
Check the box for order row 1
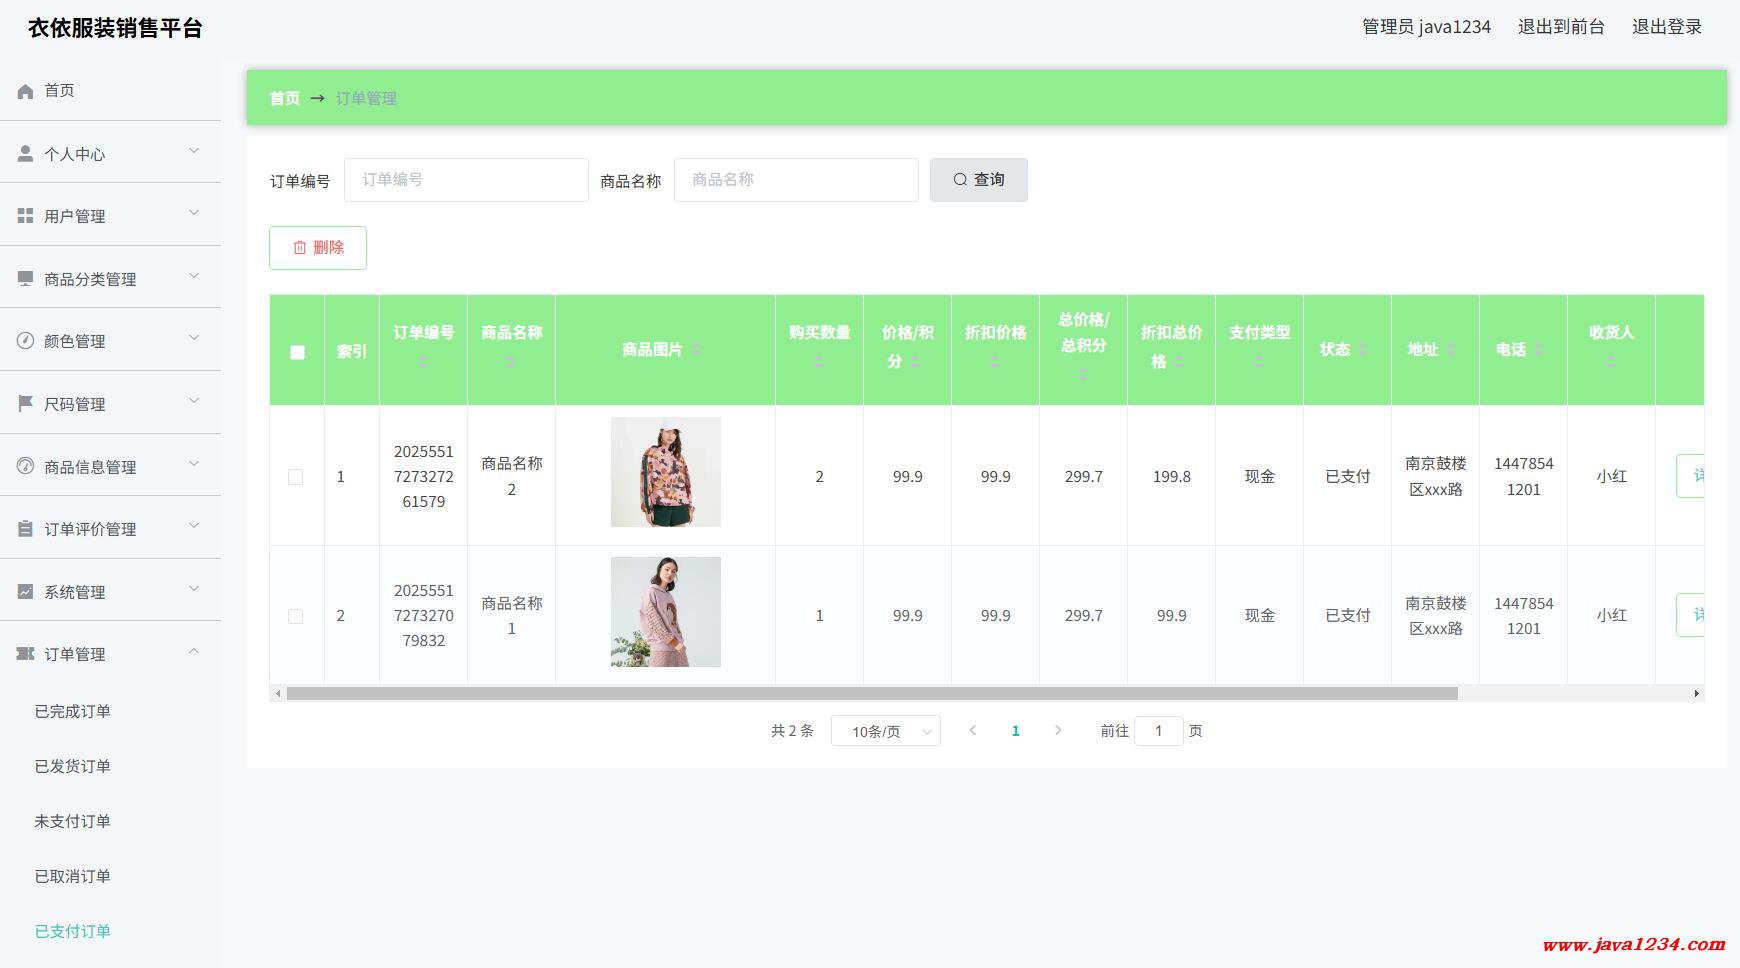click(296, 477)
